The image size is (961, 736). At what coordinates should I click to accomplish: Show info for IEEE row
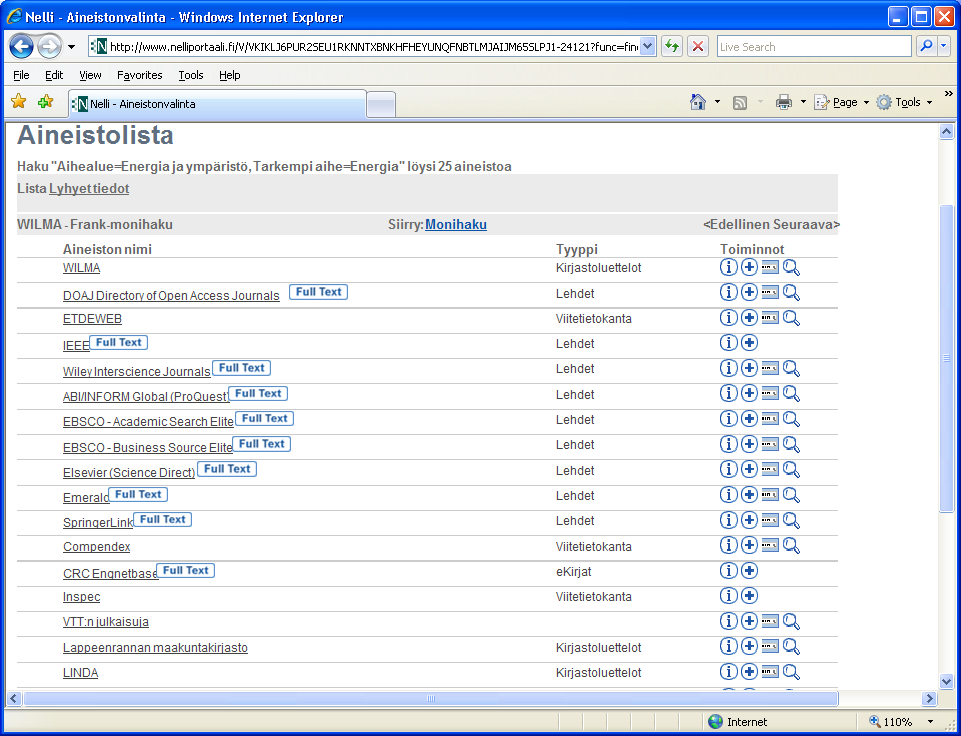(728, 343)
